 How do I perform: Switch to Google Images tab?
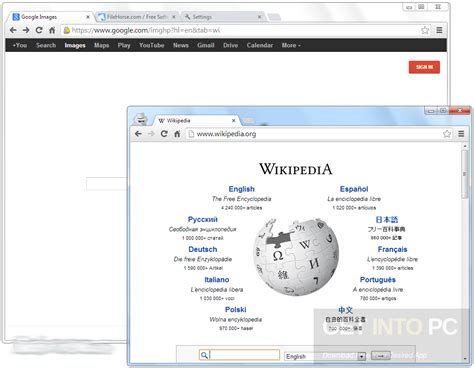tap(50, 17)
